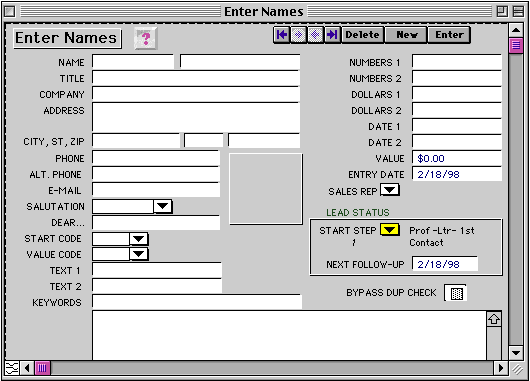The height and width of the screenshot is (381, 530).
Task: Open the START CODE dropdown arrow
Action: tap(139, 239)
